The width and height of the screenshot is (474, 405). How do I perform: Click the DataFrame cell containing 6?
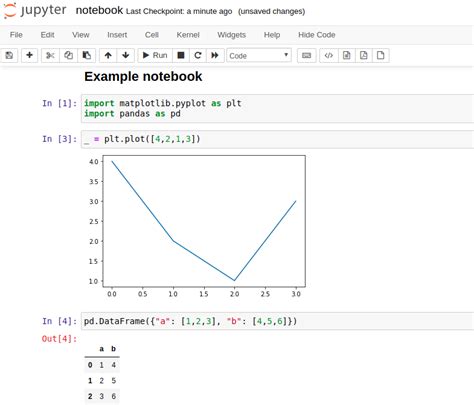coord(114,396)
